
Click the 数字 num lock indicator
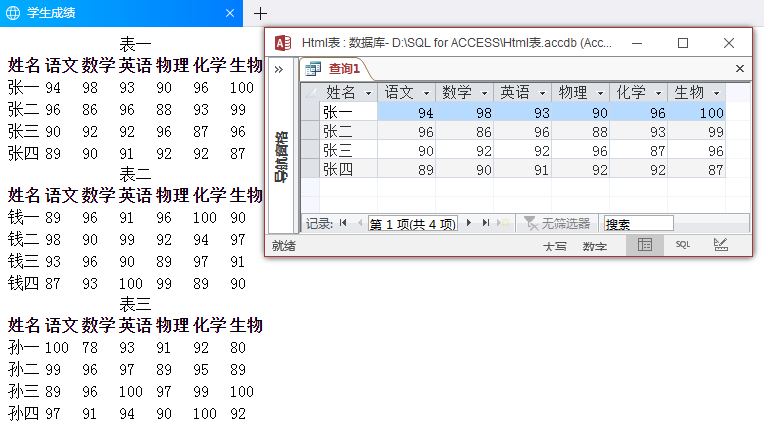(x=594, y=247)
